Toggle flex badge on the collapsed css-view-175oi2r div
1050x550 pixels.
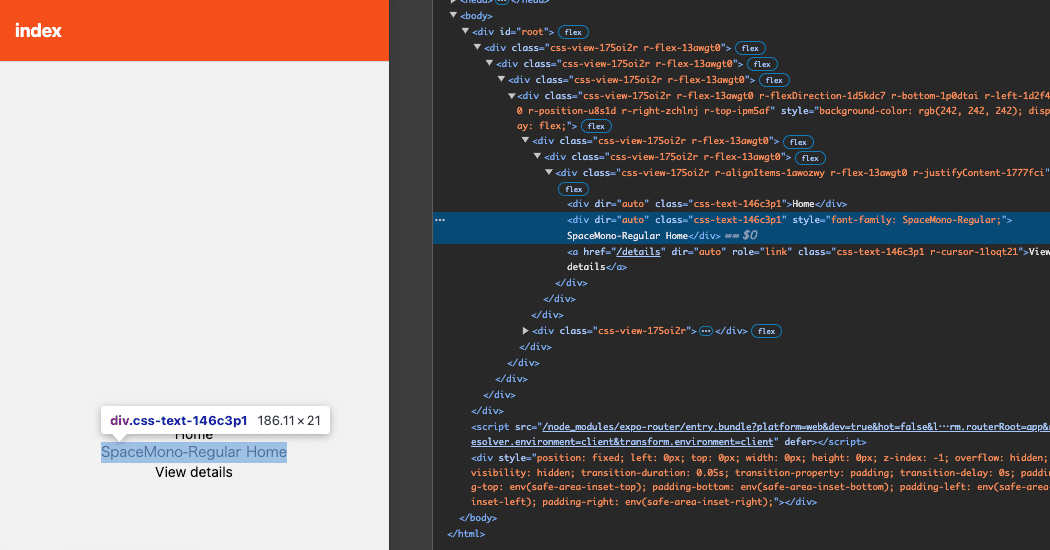pyautogui.click(x=766, y=331)
